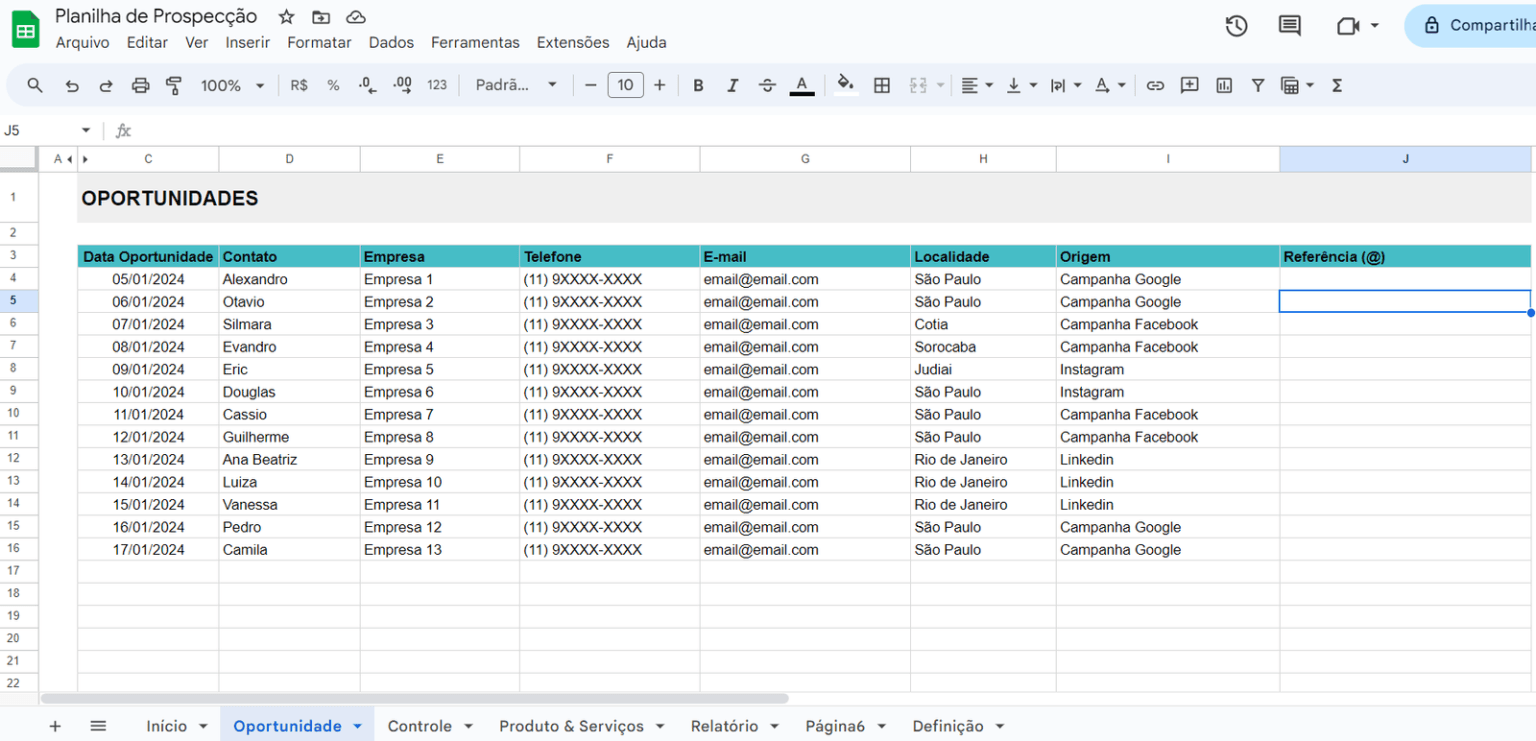The width and height of the screenshot is (1536, 741).
Task: Select the Paint format tool
Action: pyautogui.click(x=174, y=85)
